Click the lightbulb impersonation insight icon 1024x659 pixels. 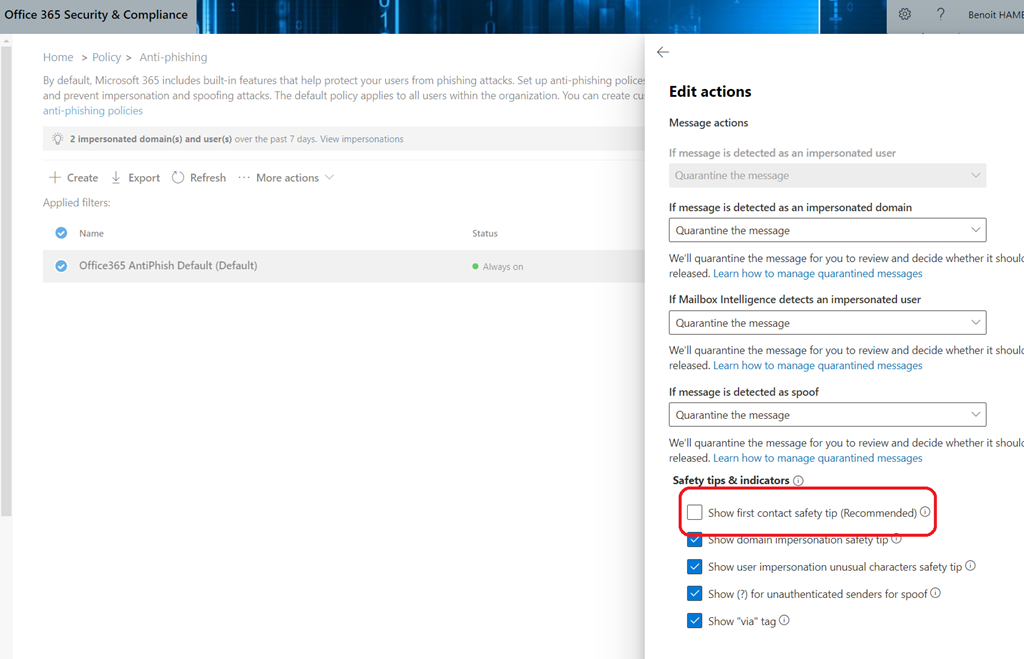57,138
